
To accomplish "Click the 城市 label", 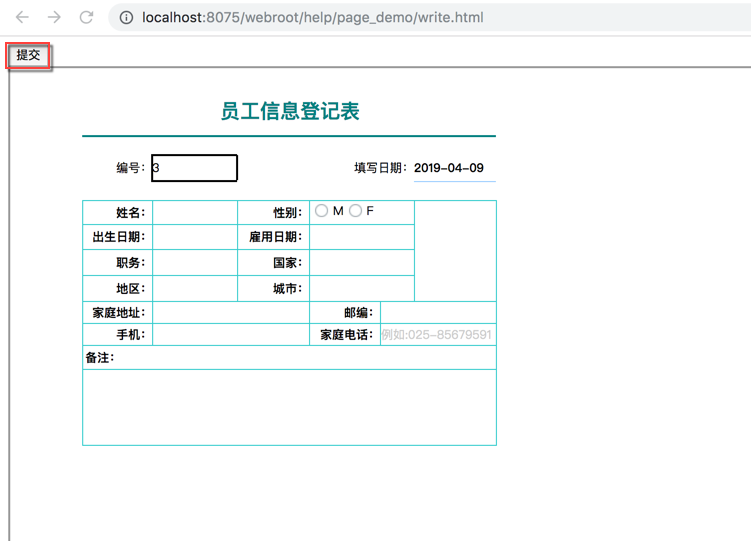I will 287,289.
